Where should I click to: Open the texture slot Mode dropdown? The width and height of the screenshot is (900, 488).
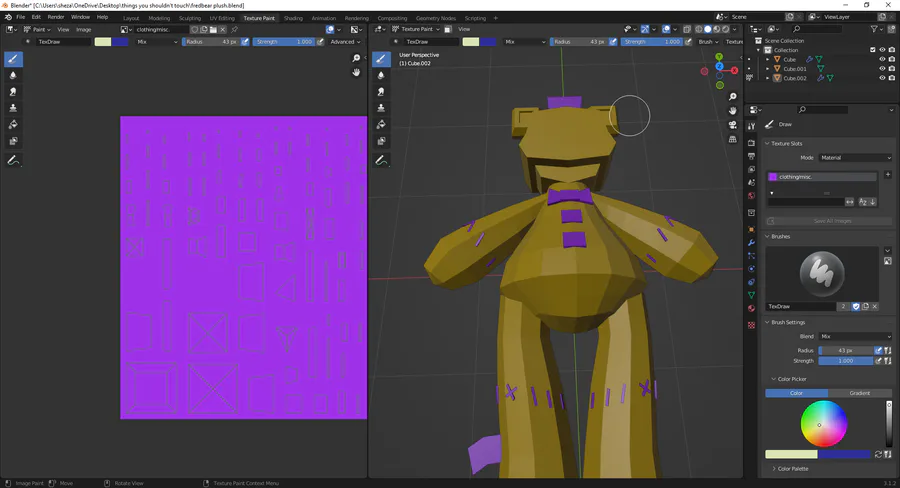[x=855, y=158]
